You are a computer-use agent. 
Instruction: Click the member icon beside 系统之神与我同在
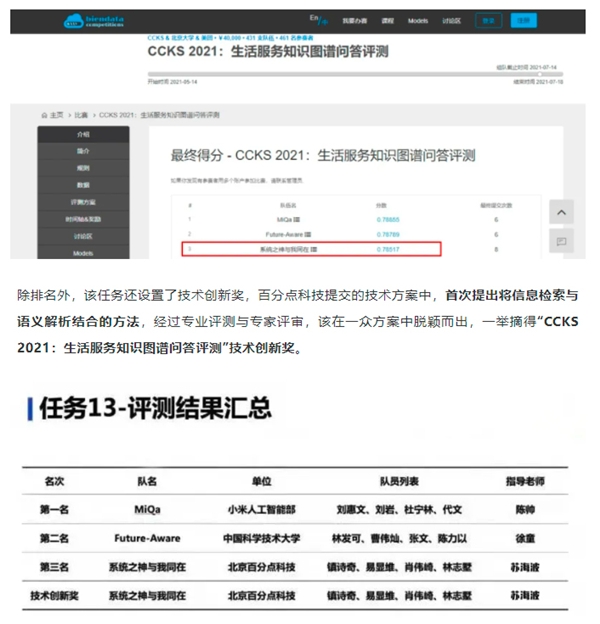pos(314,250)
